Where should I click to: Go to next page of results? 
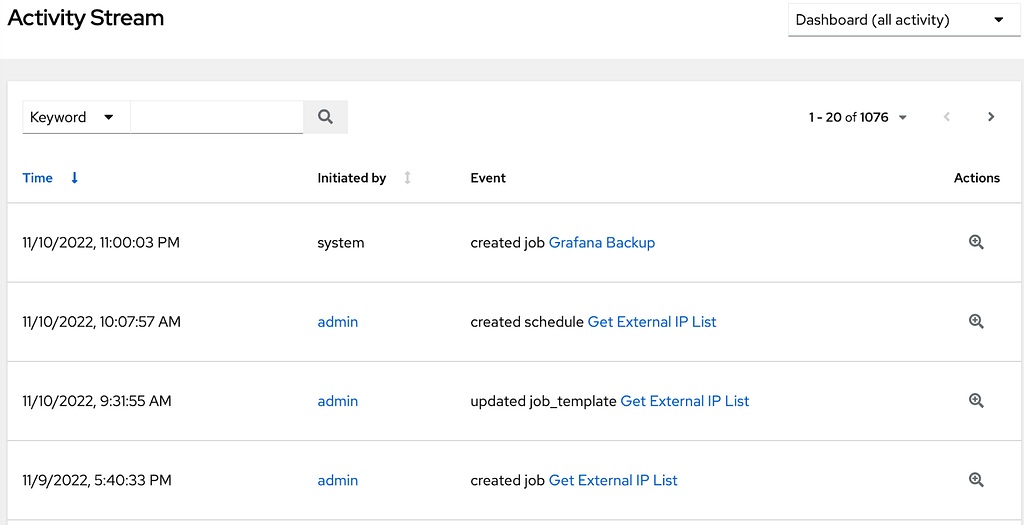[991, 117]
